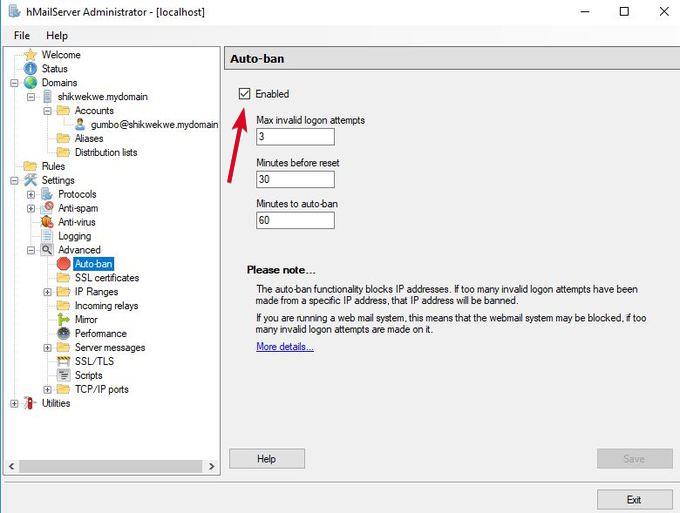Click the Distribution lists folder icon
680x513 pixels.
coord(63,152)
